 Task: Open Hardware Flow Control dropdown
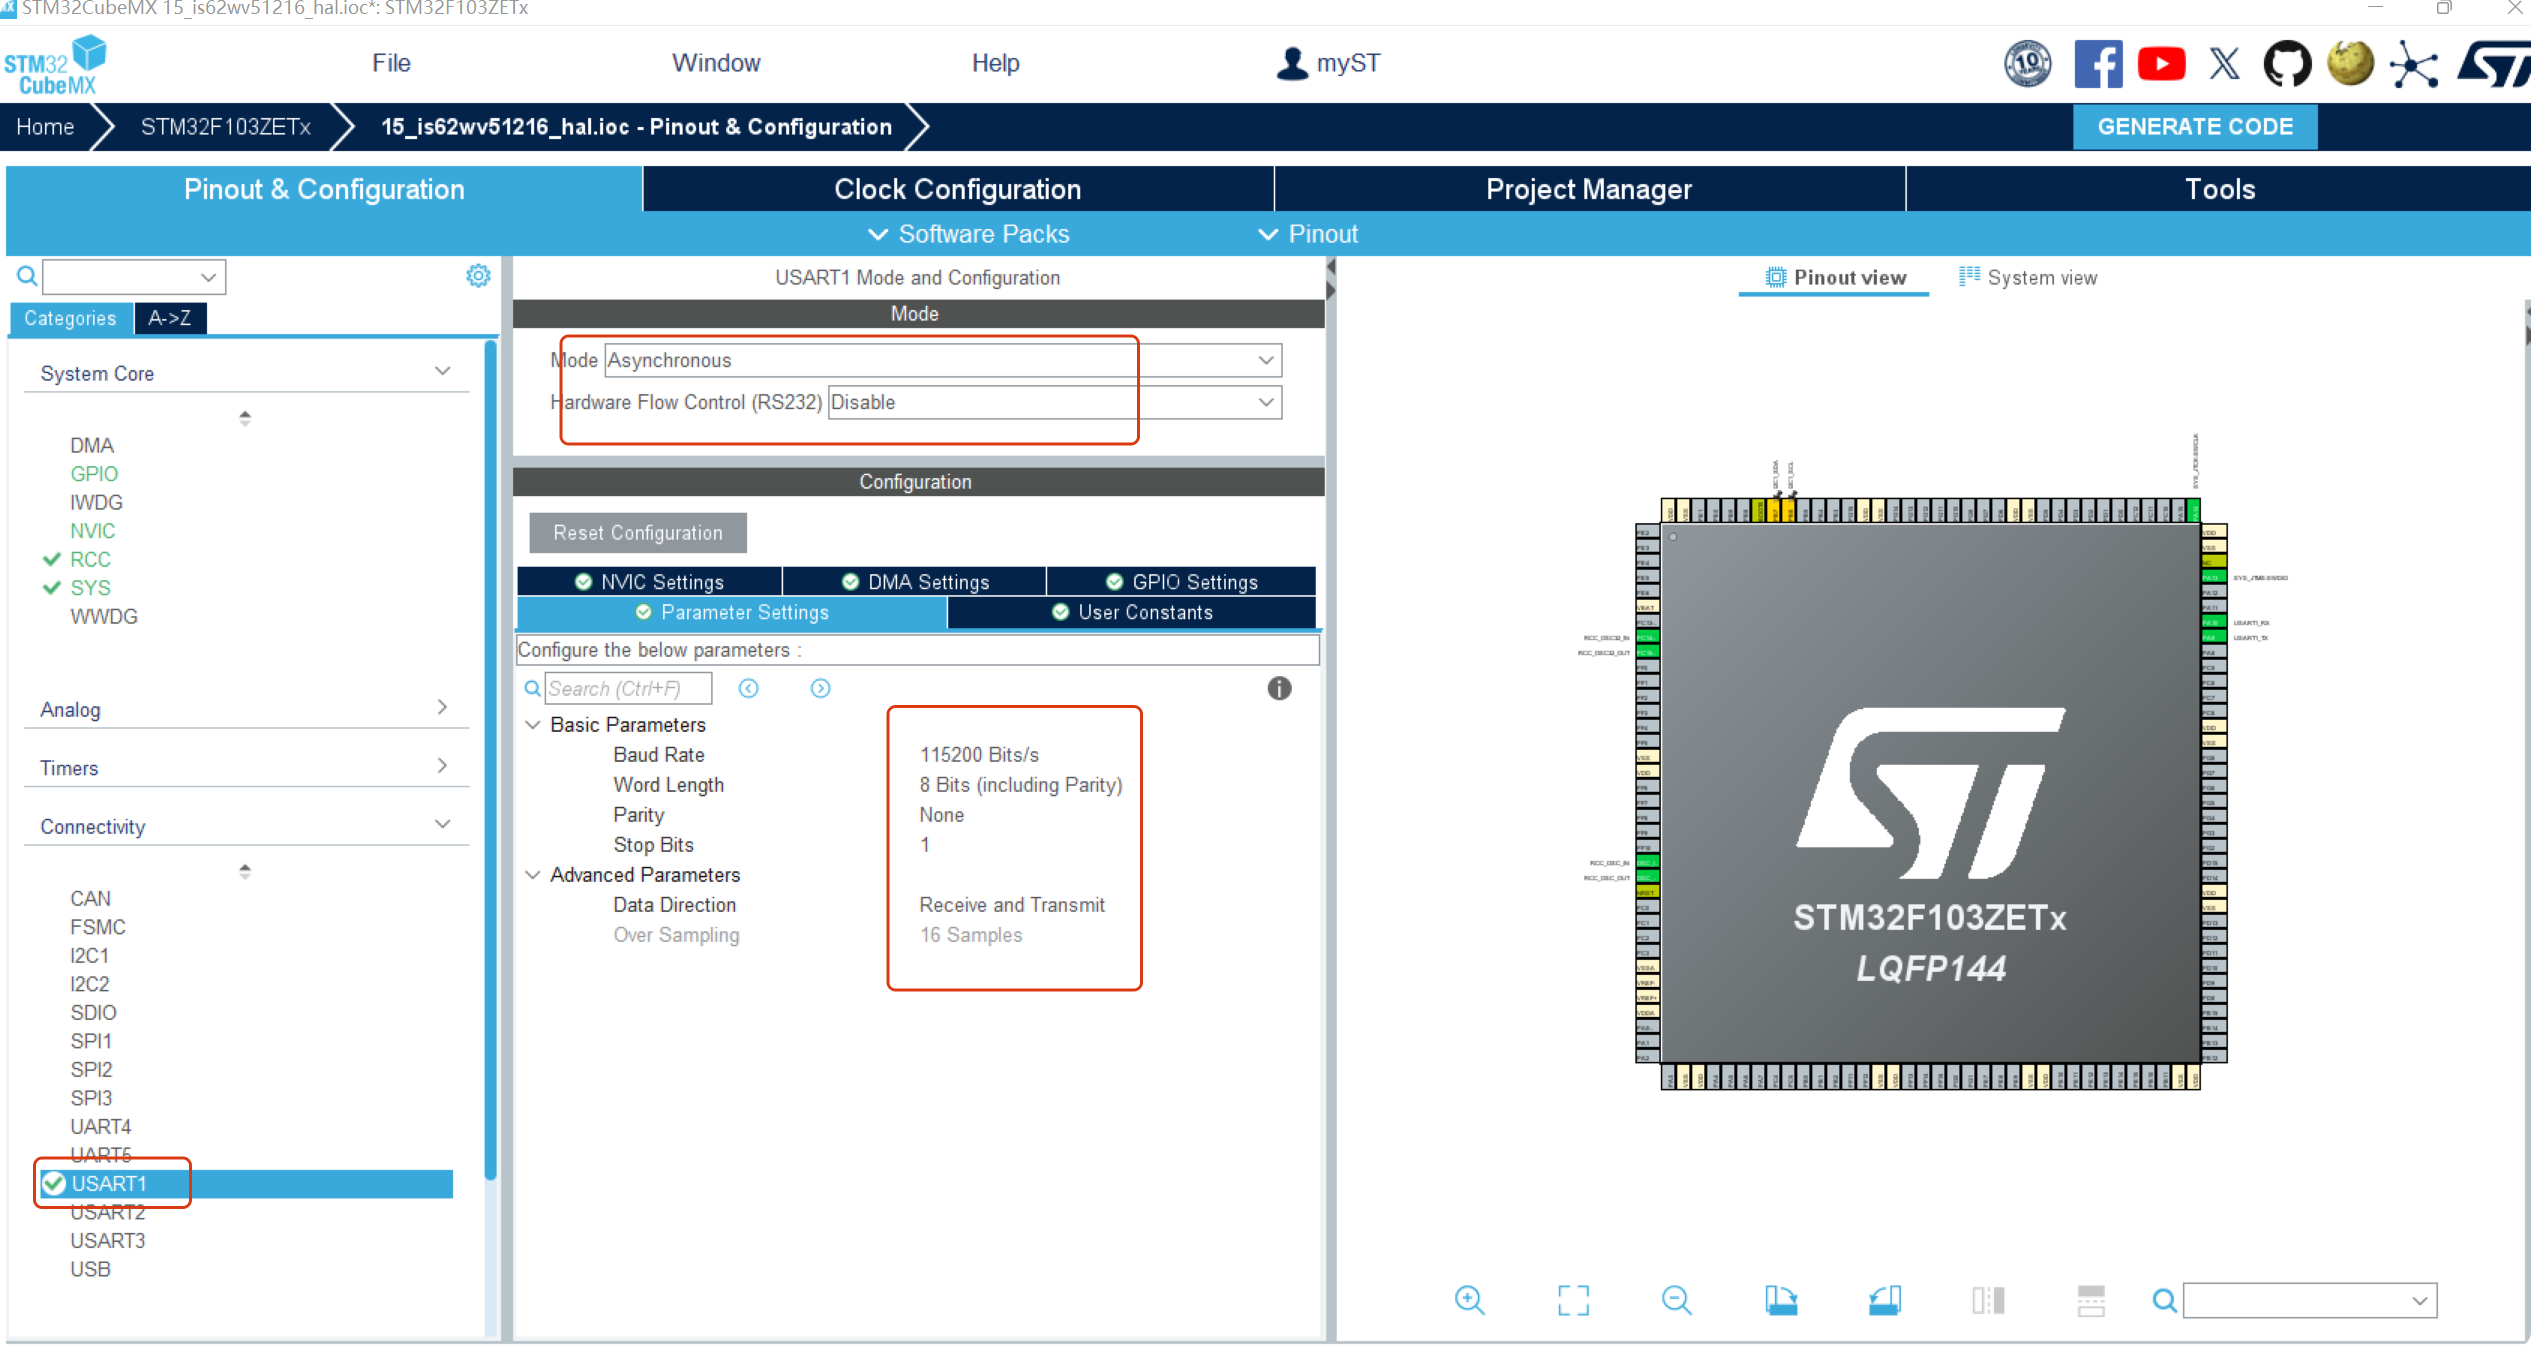[1055, 402]
